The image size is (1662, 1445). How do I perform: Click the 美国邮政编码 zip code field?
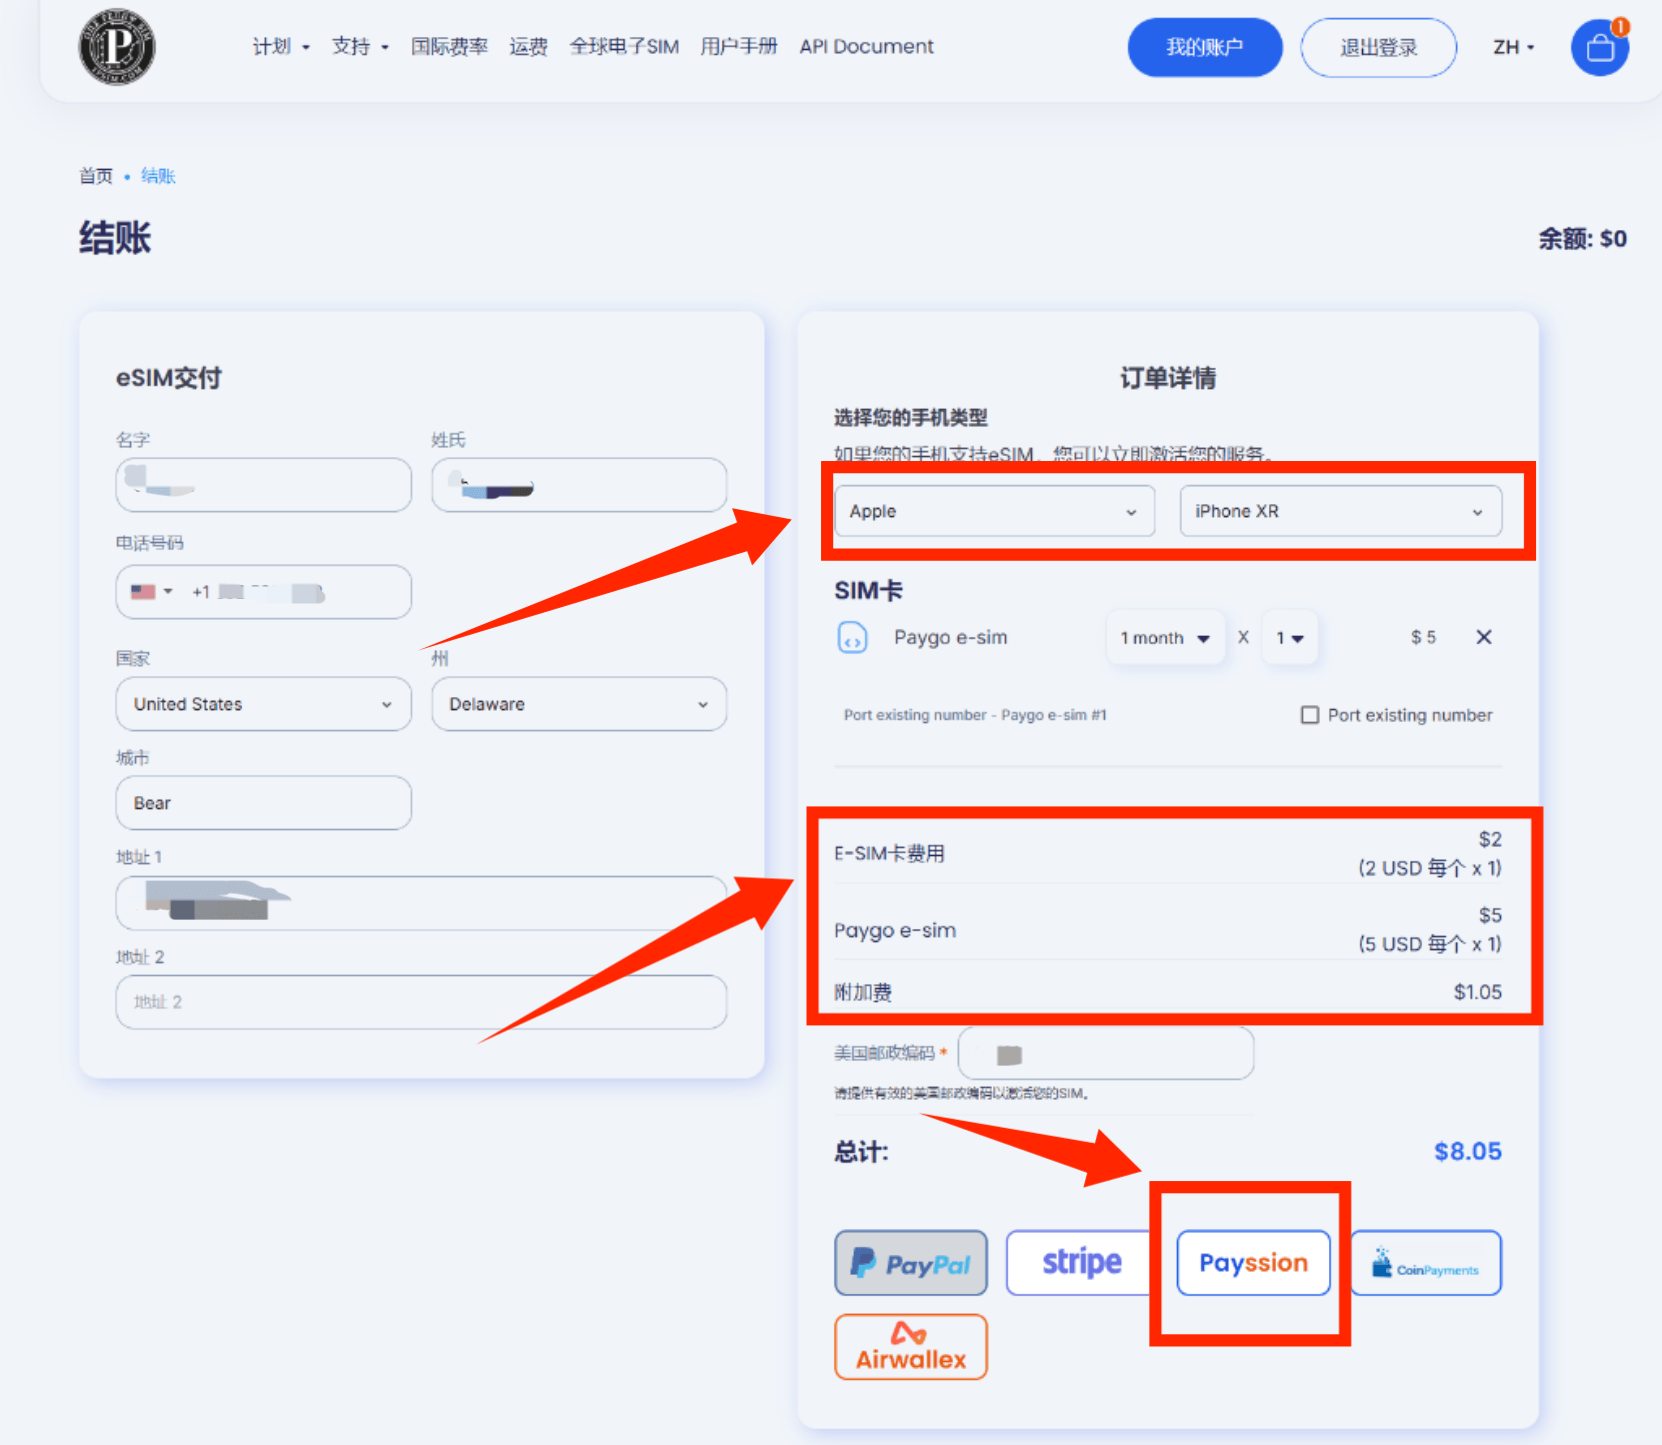click(x=1106, y=1053)
